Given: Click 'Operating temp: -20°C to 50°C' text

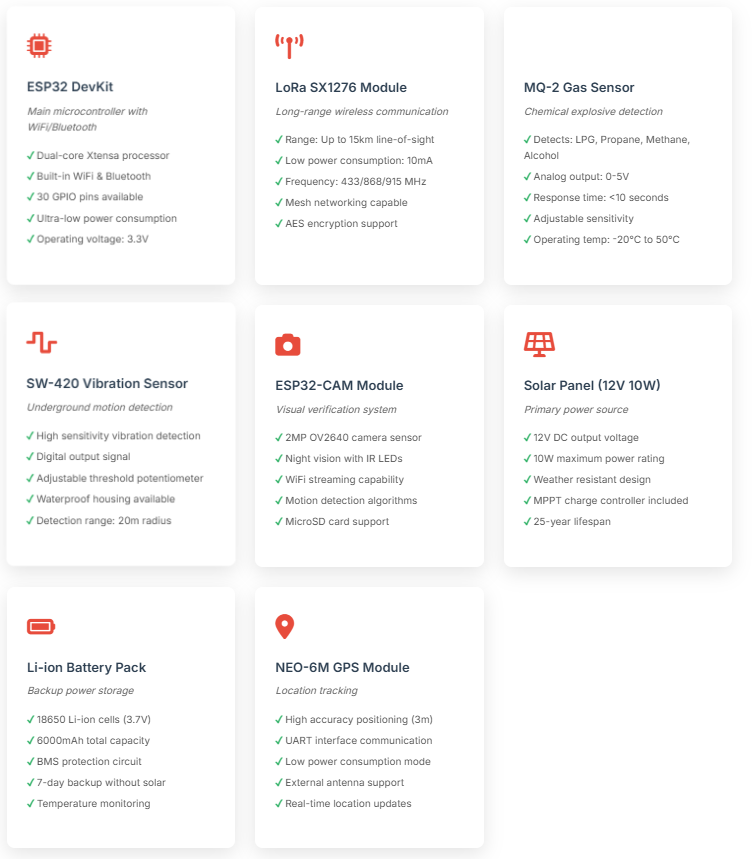Looking at the screenshot, I should 606,239.
